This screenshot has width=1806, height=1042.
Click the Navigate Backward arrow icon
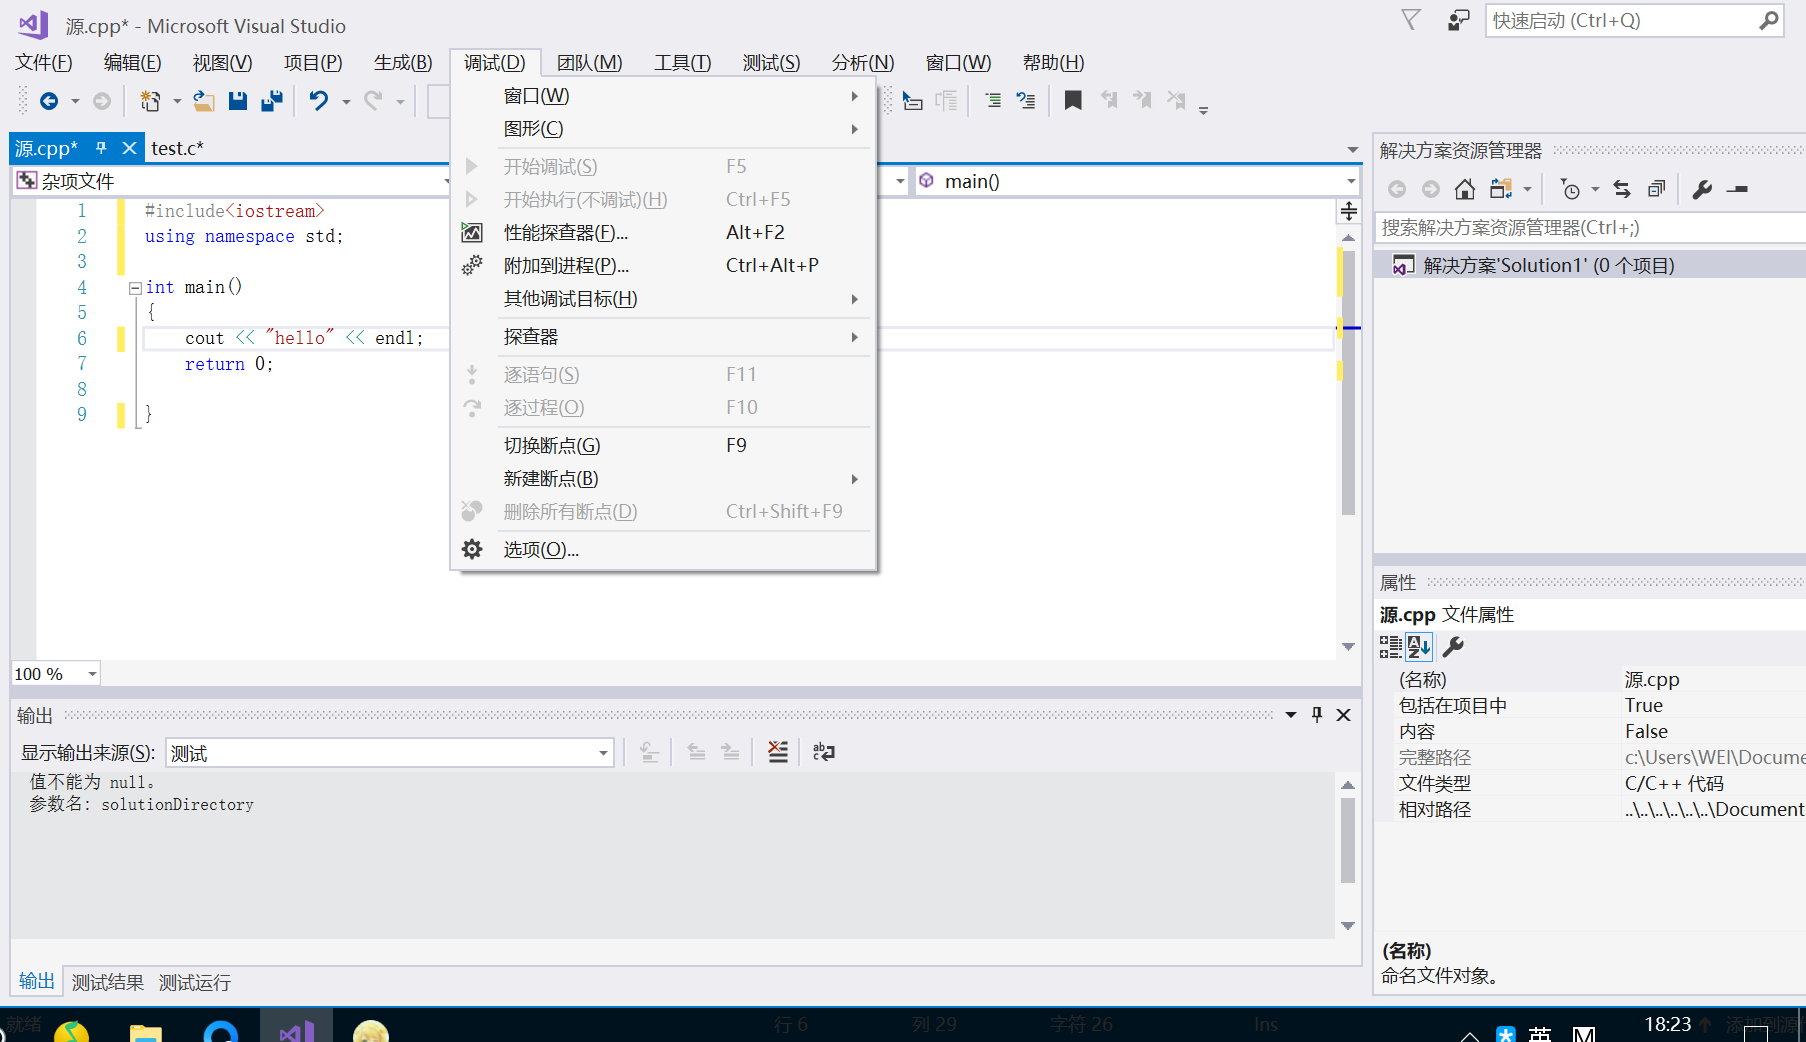coord(48,101)
